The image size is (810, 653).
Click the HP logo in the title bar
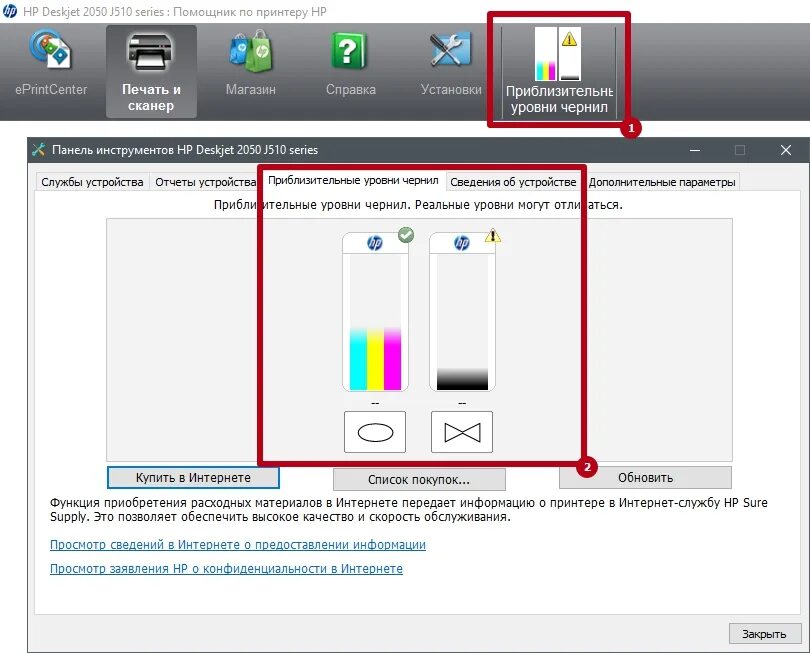[x=9, y=11]
